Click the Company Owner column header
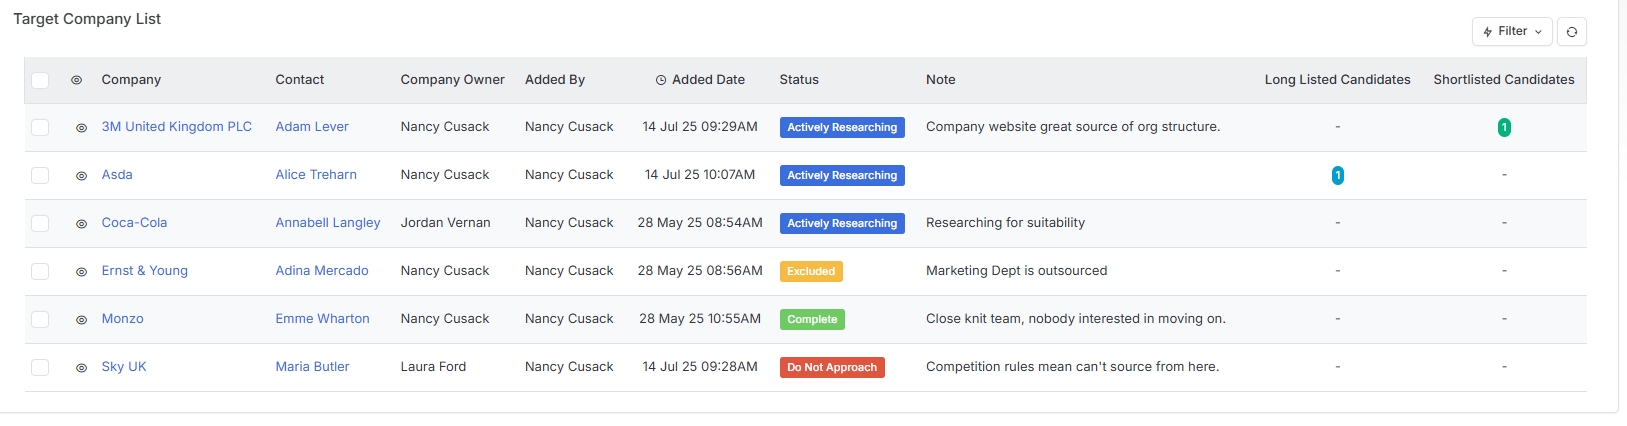1627x426 pixels. coord(452,80)
